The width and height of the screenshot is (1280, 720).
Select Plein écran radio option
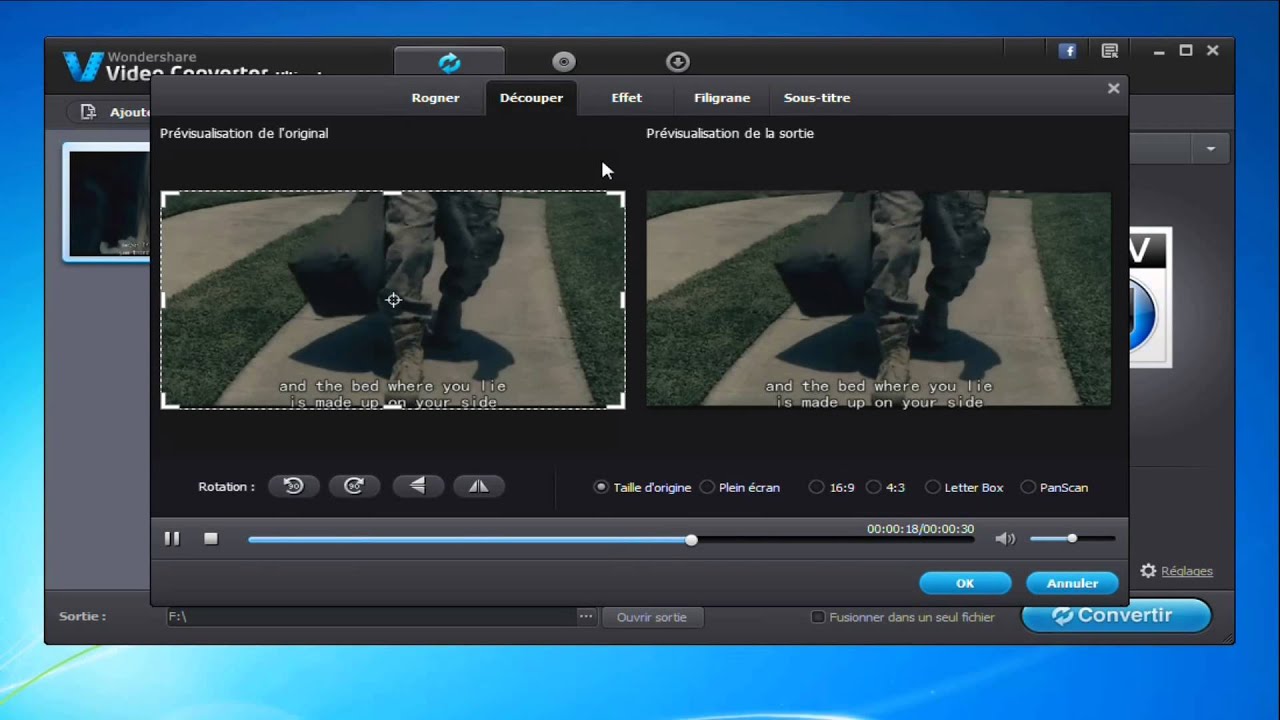pos(707,487)
